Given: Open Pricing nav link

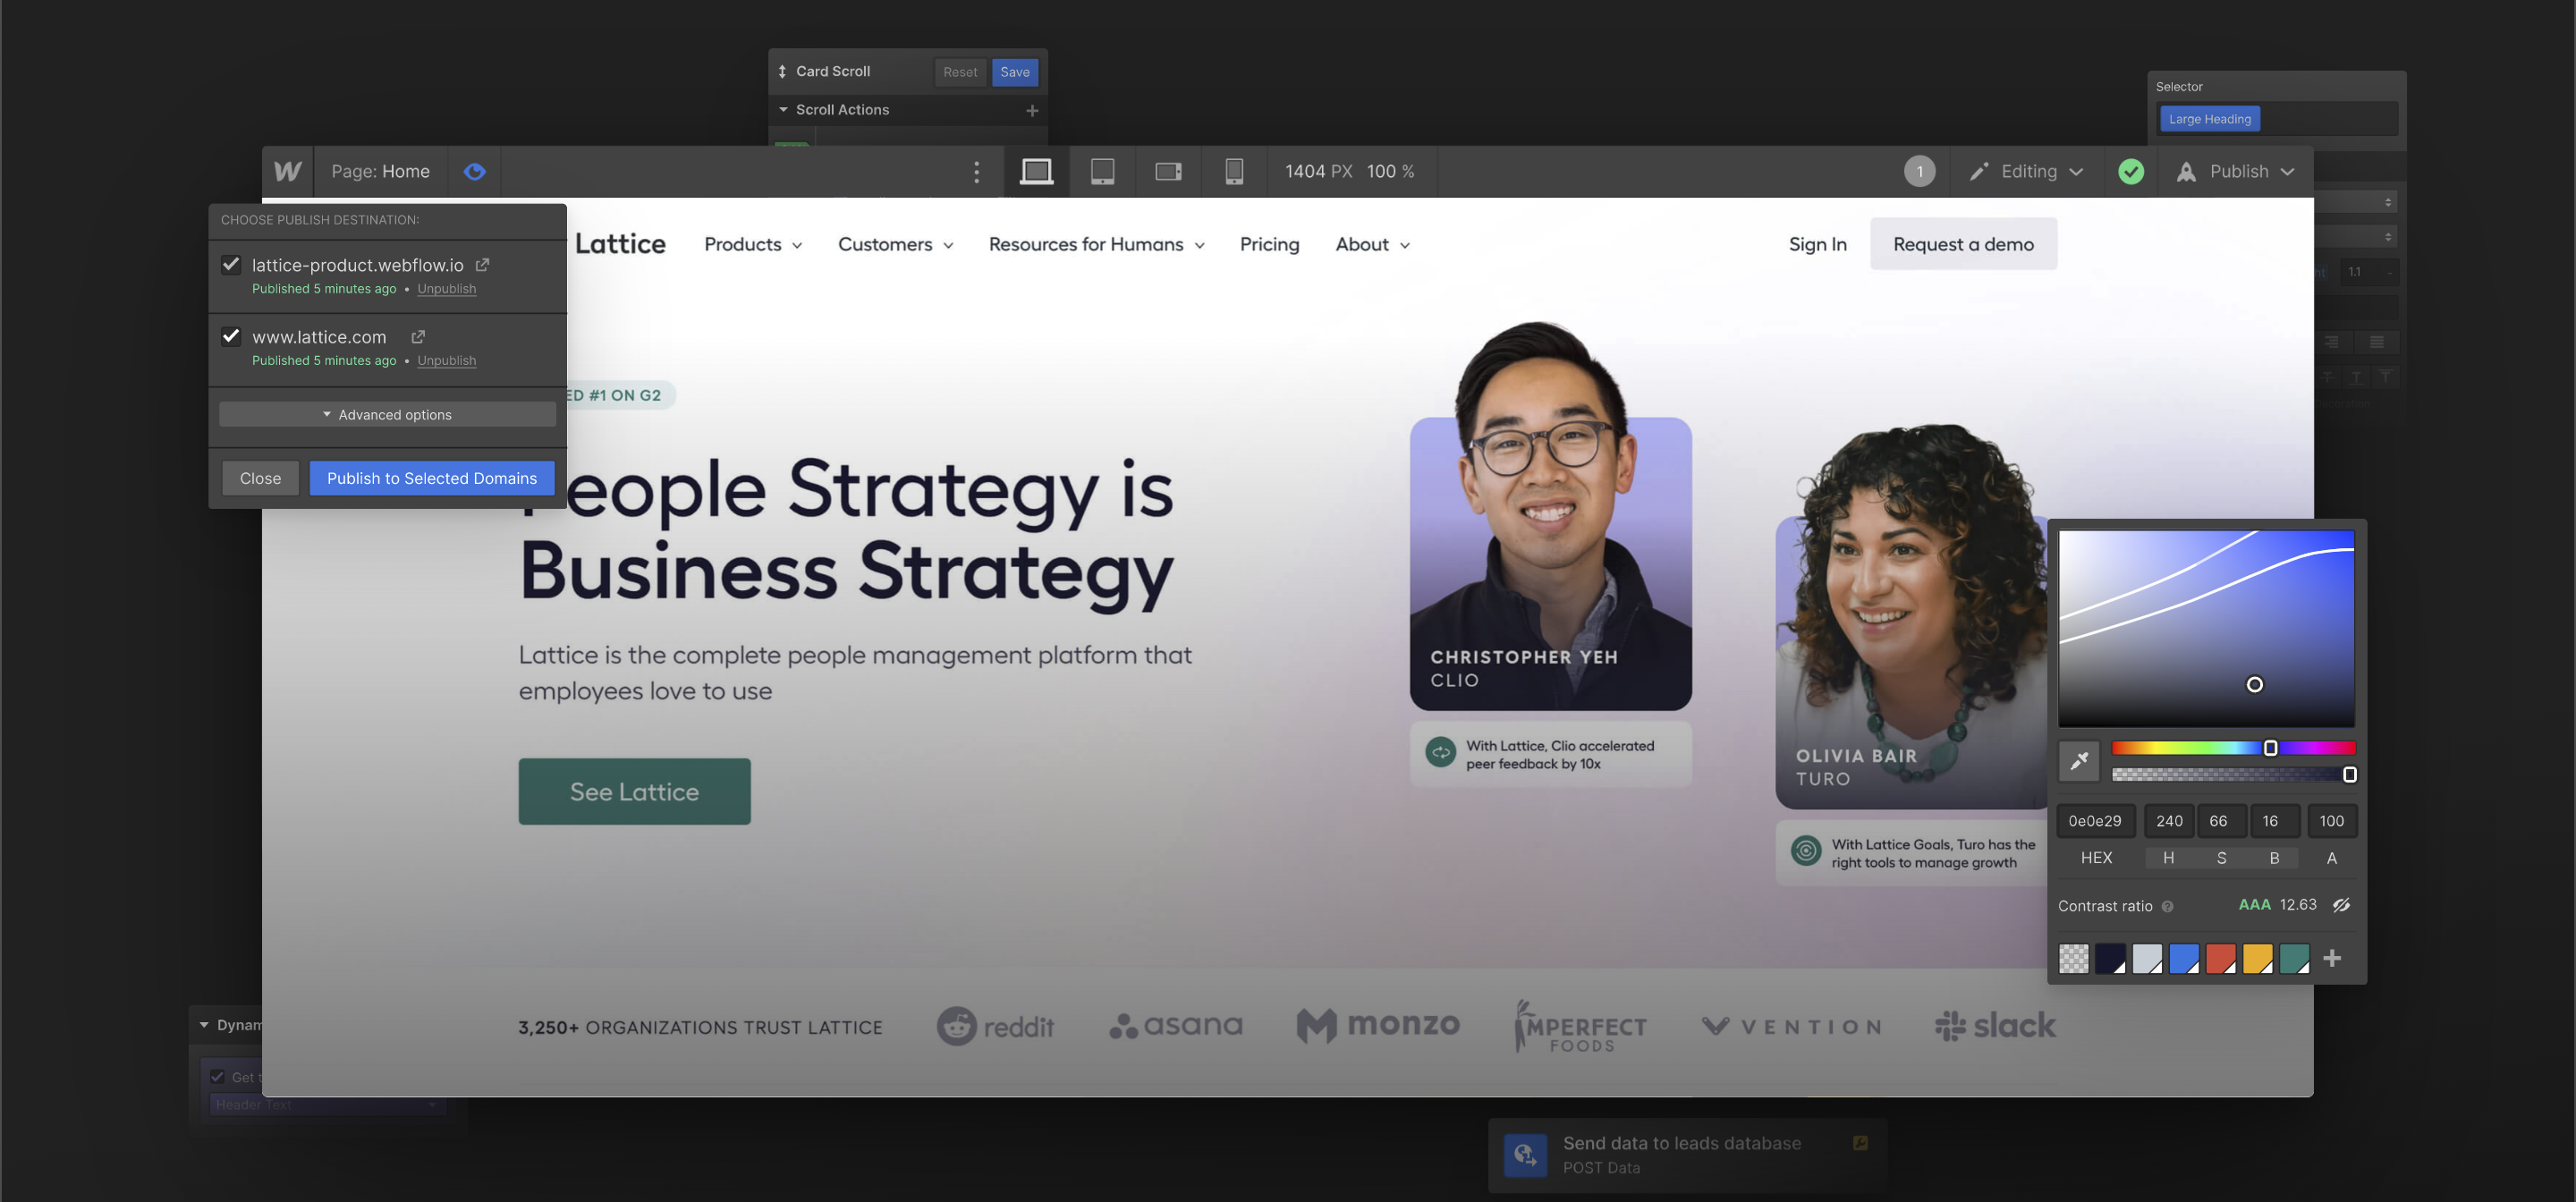Looking at the screenshot, I should [1269, 244].
